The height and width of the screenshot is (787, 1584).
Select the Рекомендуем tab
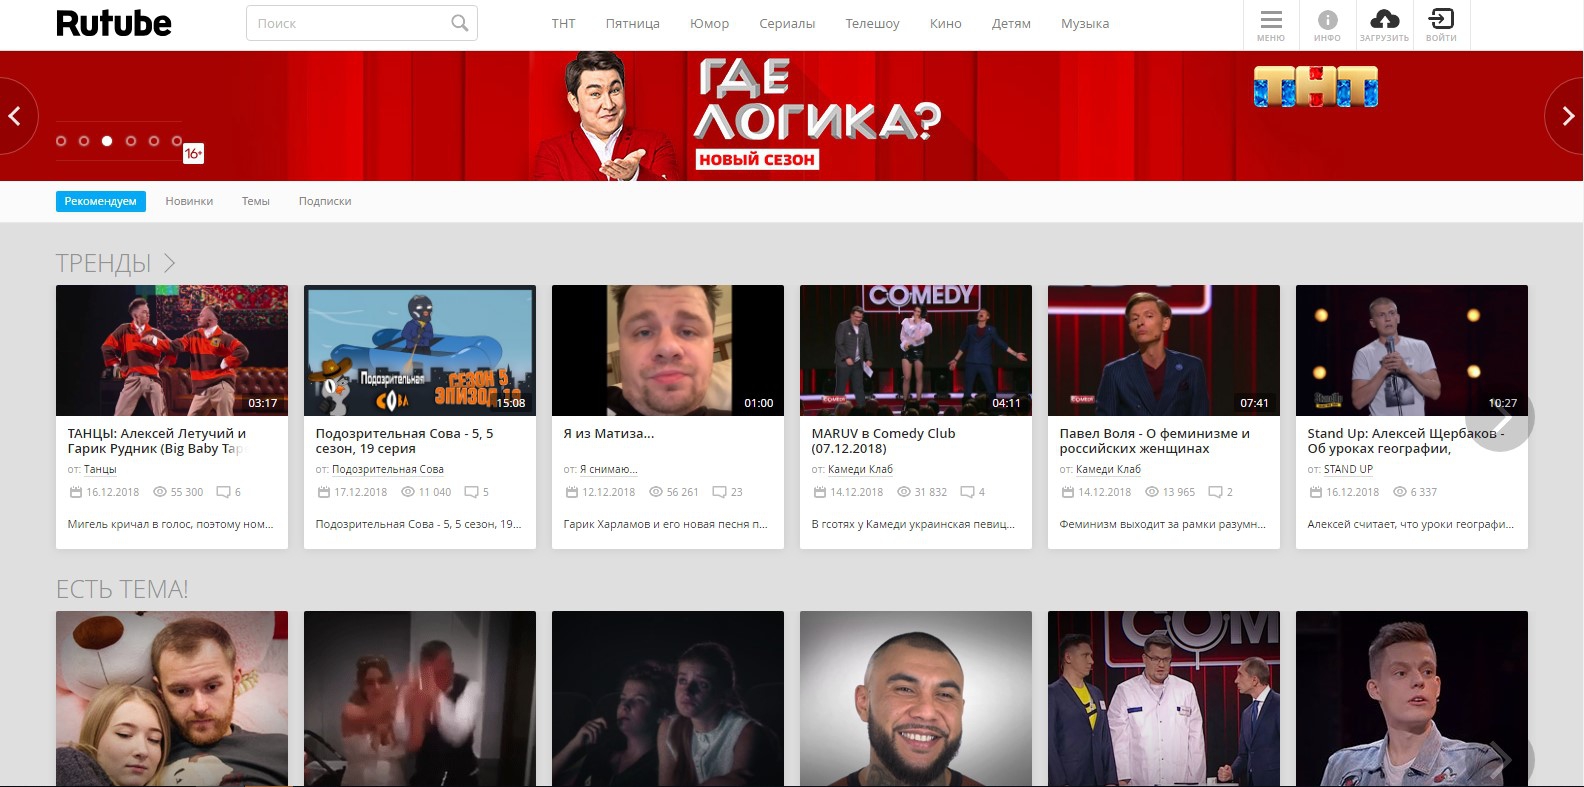(101, 201)
